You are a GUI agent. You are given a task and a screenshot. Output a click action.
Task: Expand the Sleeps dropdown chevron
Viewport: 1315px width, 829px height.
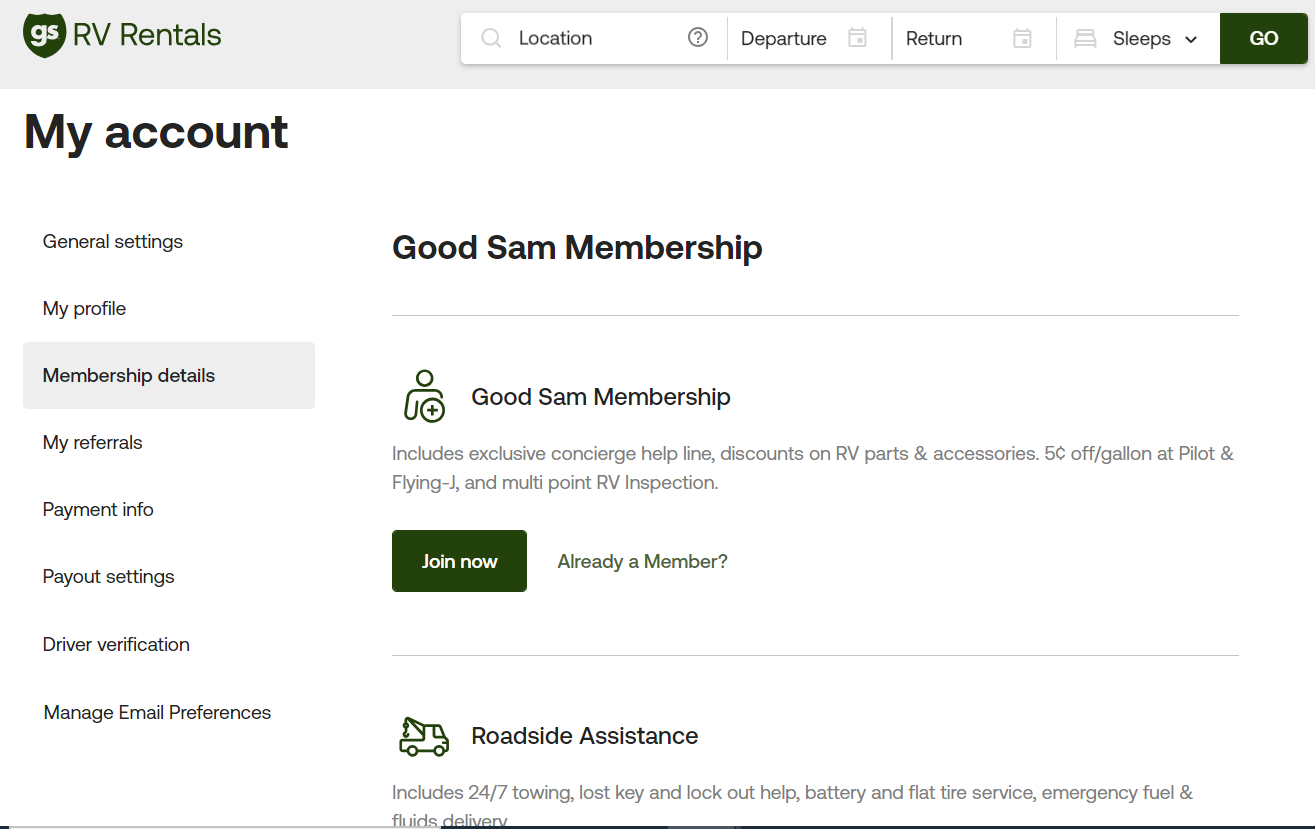pyautogui.click(x=1191, y=39)
